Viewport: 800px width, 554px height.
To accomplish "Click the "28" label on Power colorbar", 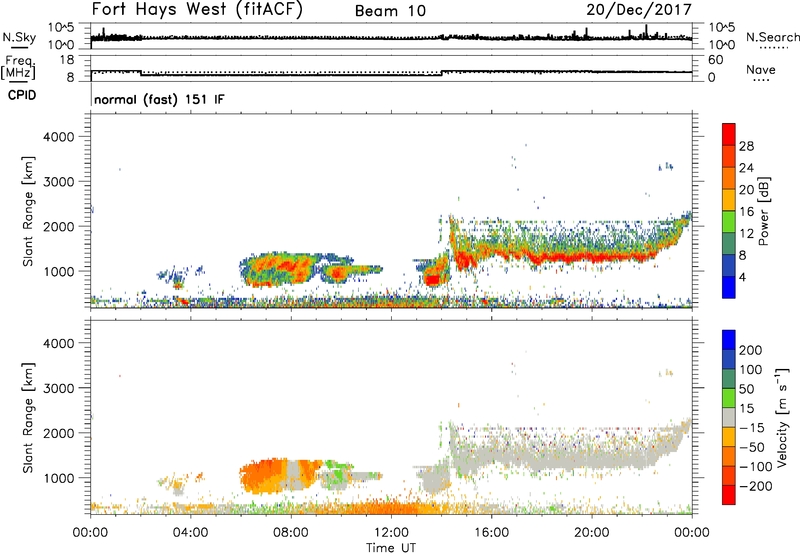I will 746,146.
